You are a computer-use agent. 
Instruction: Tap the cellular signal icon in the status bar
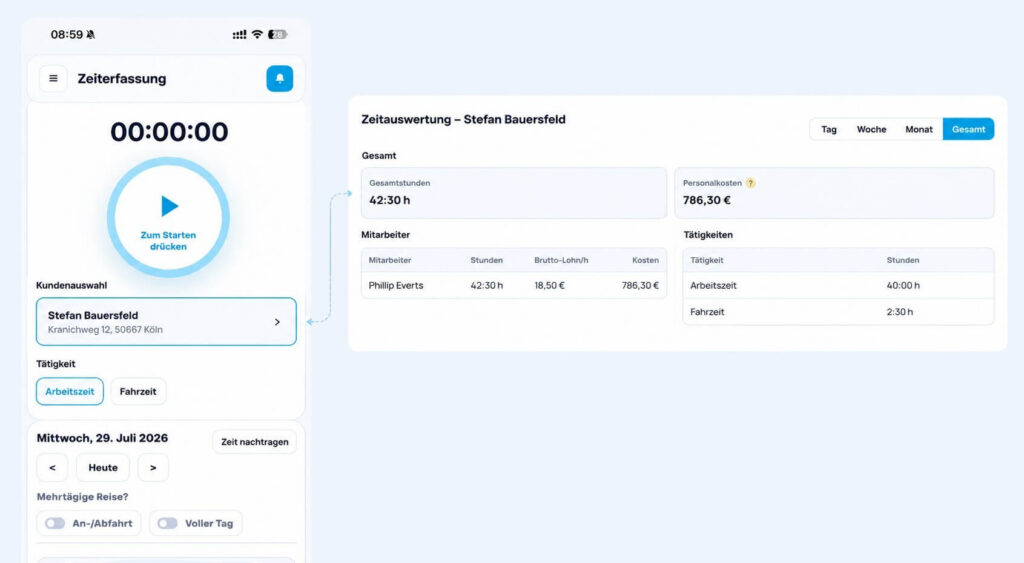240,35
